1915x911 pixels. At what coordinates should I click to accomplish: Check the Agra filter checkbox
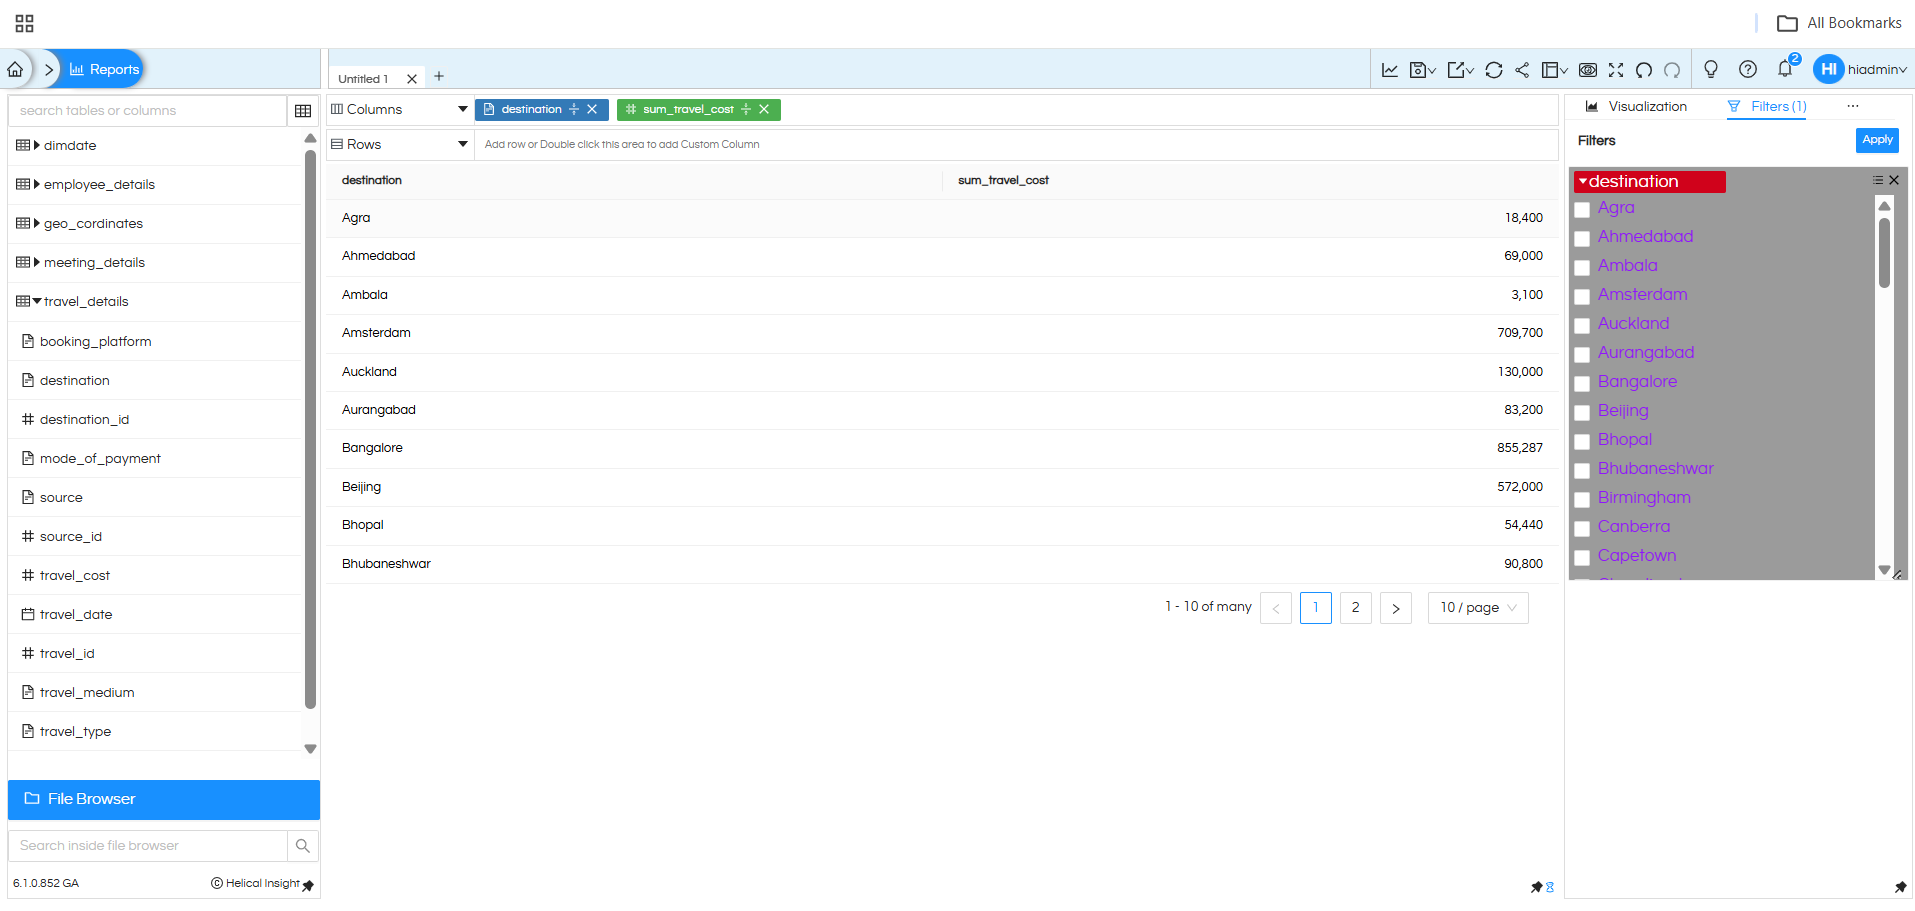[1582, 210]
